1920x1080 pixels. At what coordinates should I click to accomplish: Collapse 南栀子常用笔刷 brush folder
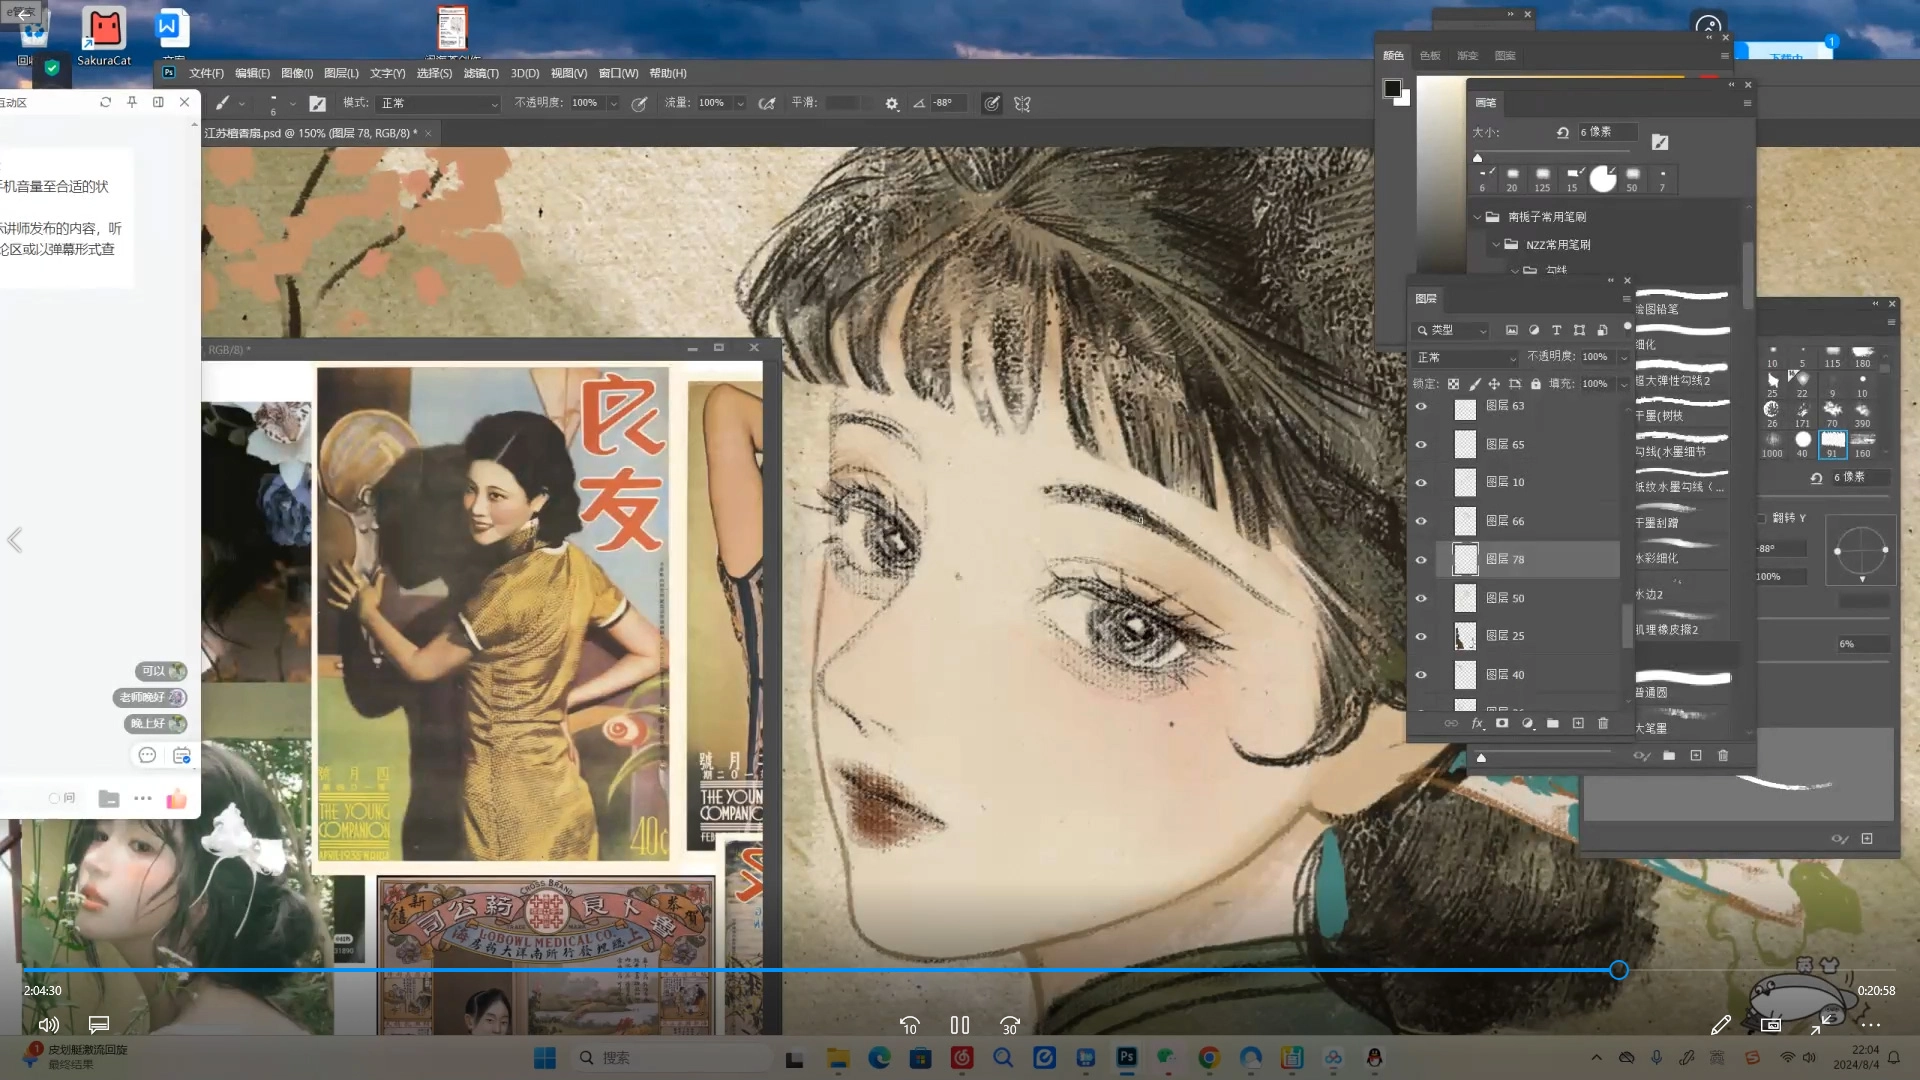coord(1478,217)
